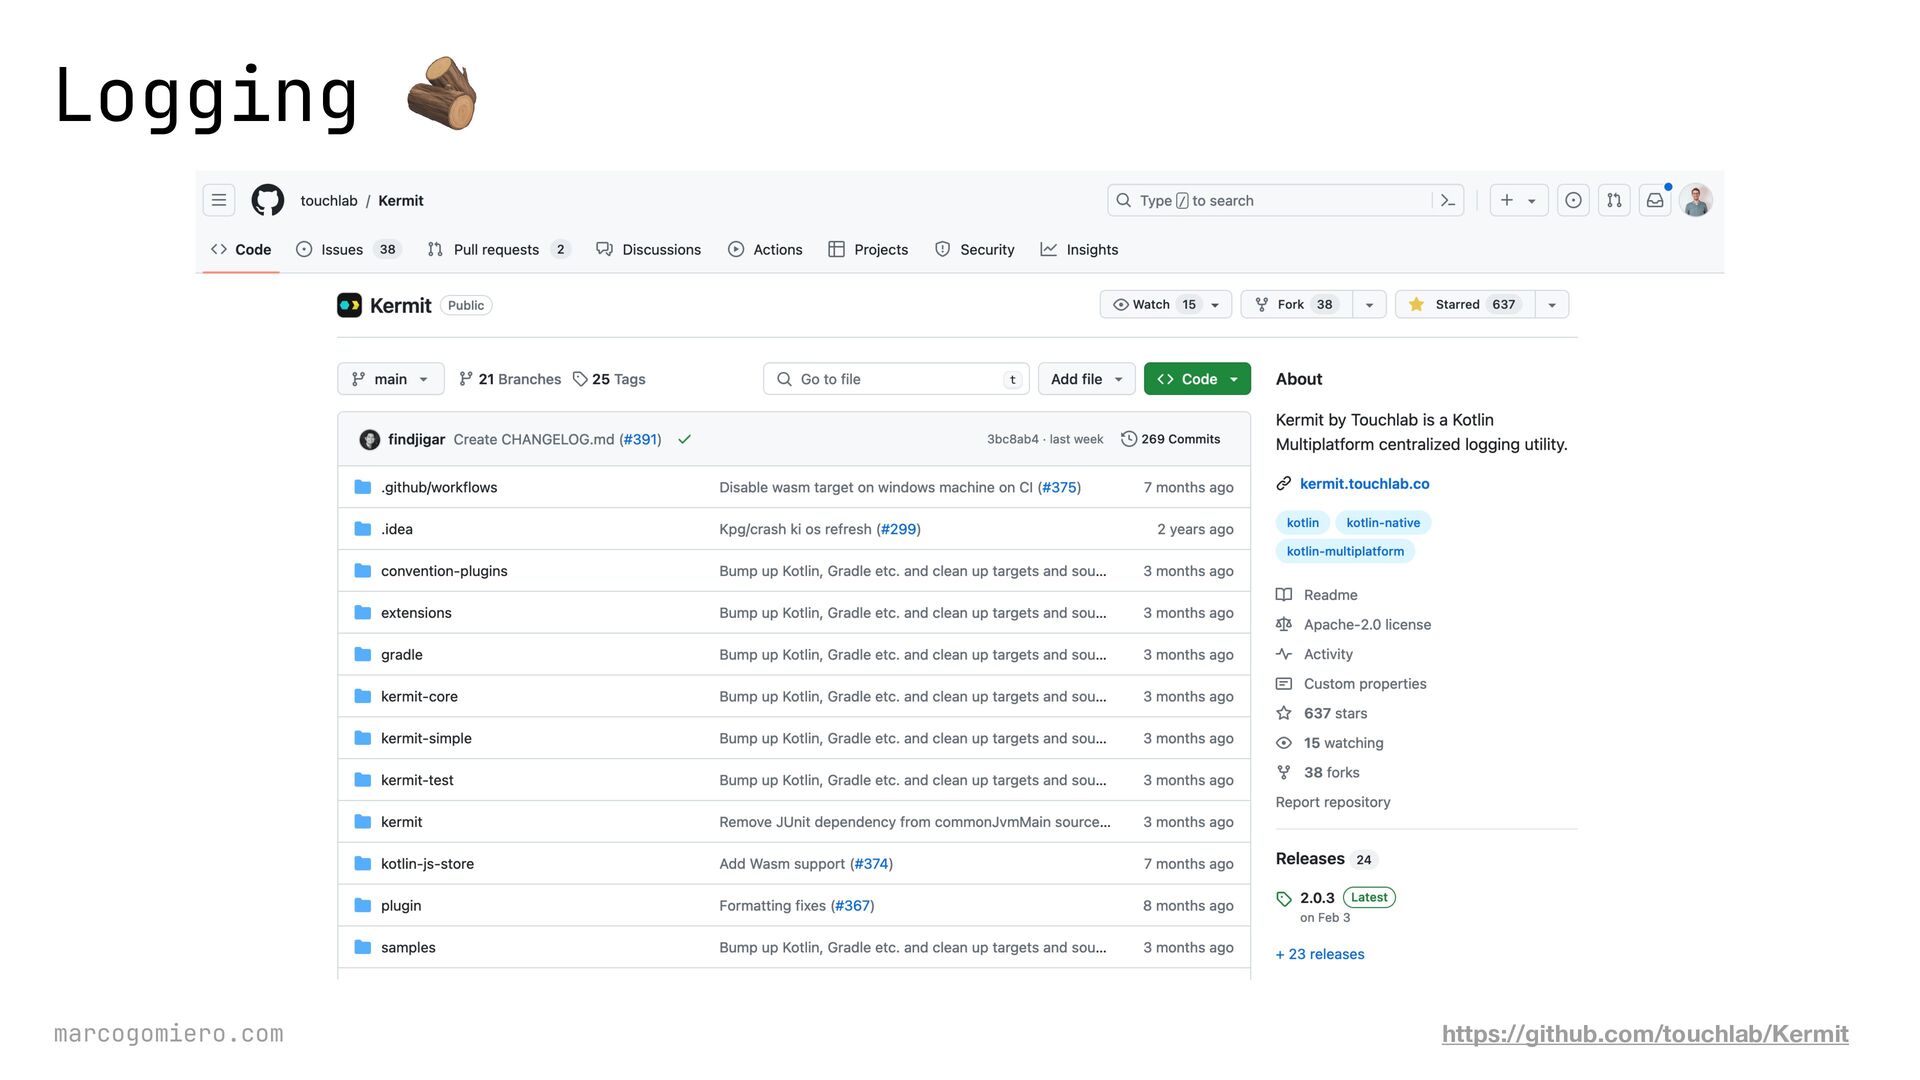Expand the Fork options dropdown arrow
1920x1080 pixels.
(x=1369, y=304)
